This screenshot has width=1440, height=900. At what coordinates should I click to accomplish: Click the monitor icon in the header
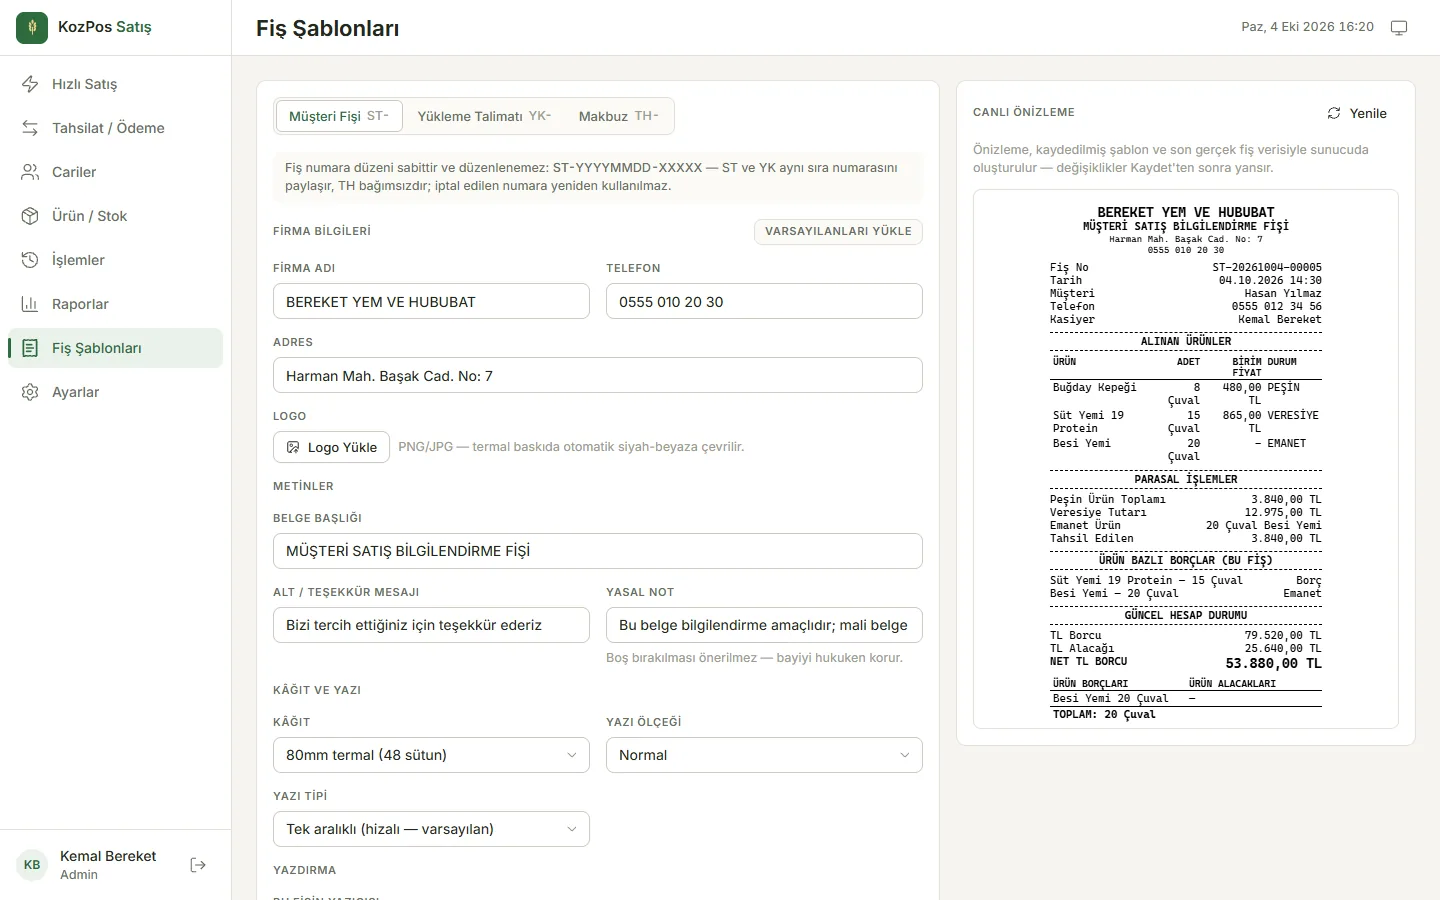(x=1399, y=28)
